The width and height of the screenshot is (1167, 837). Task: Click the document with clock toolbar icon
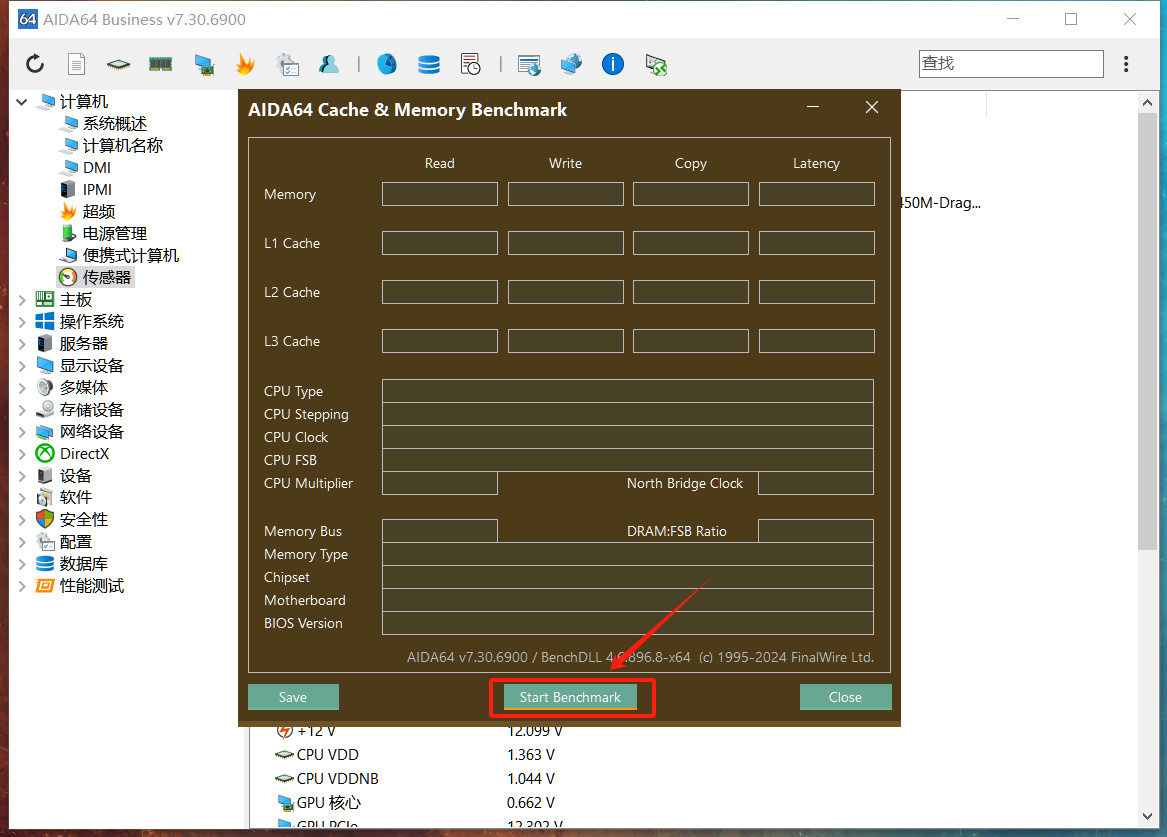pyautogui.click(x=470, y=65)
